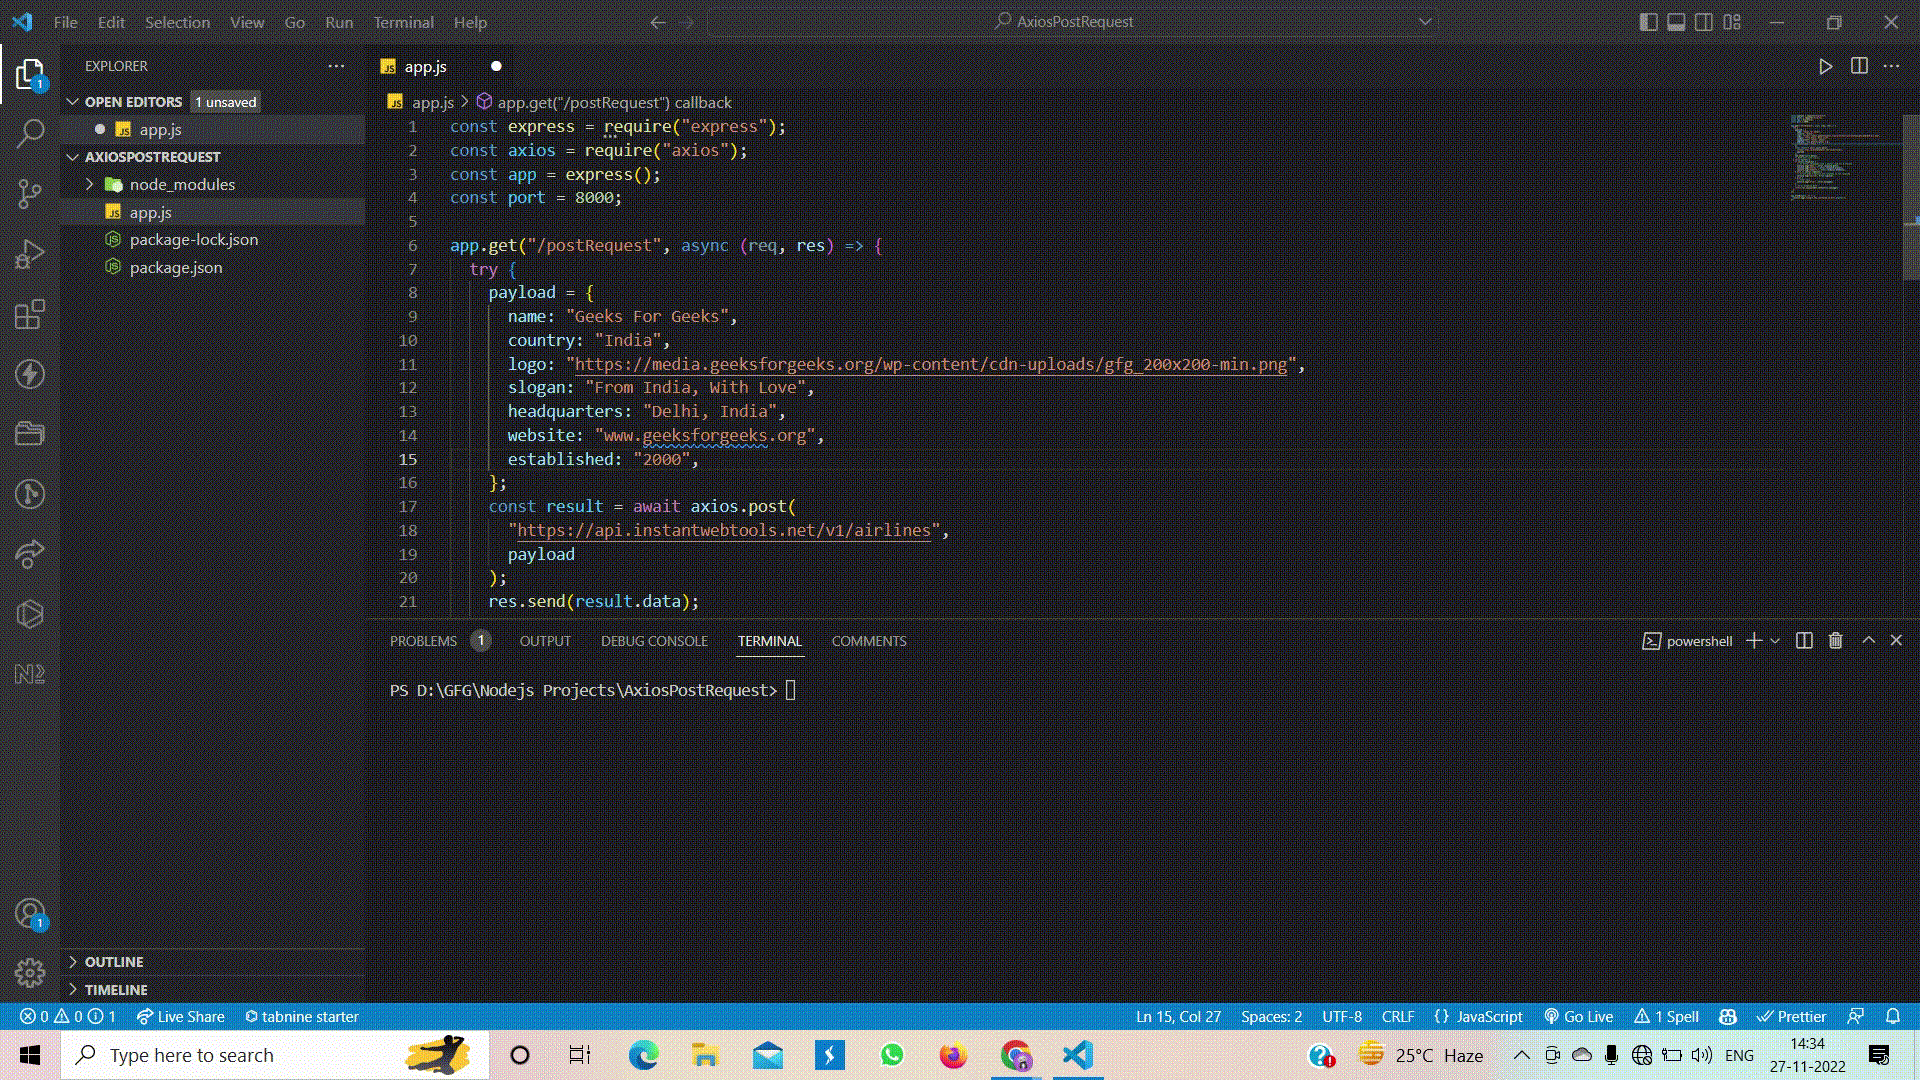This screenshot has height=1080, width=1920.
Task: Expand the node_modules folder
Action: point(89,184)
